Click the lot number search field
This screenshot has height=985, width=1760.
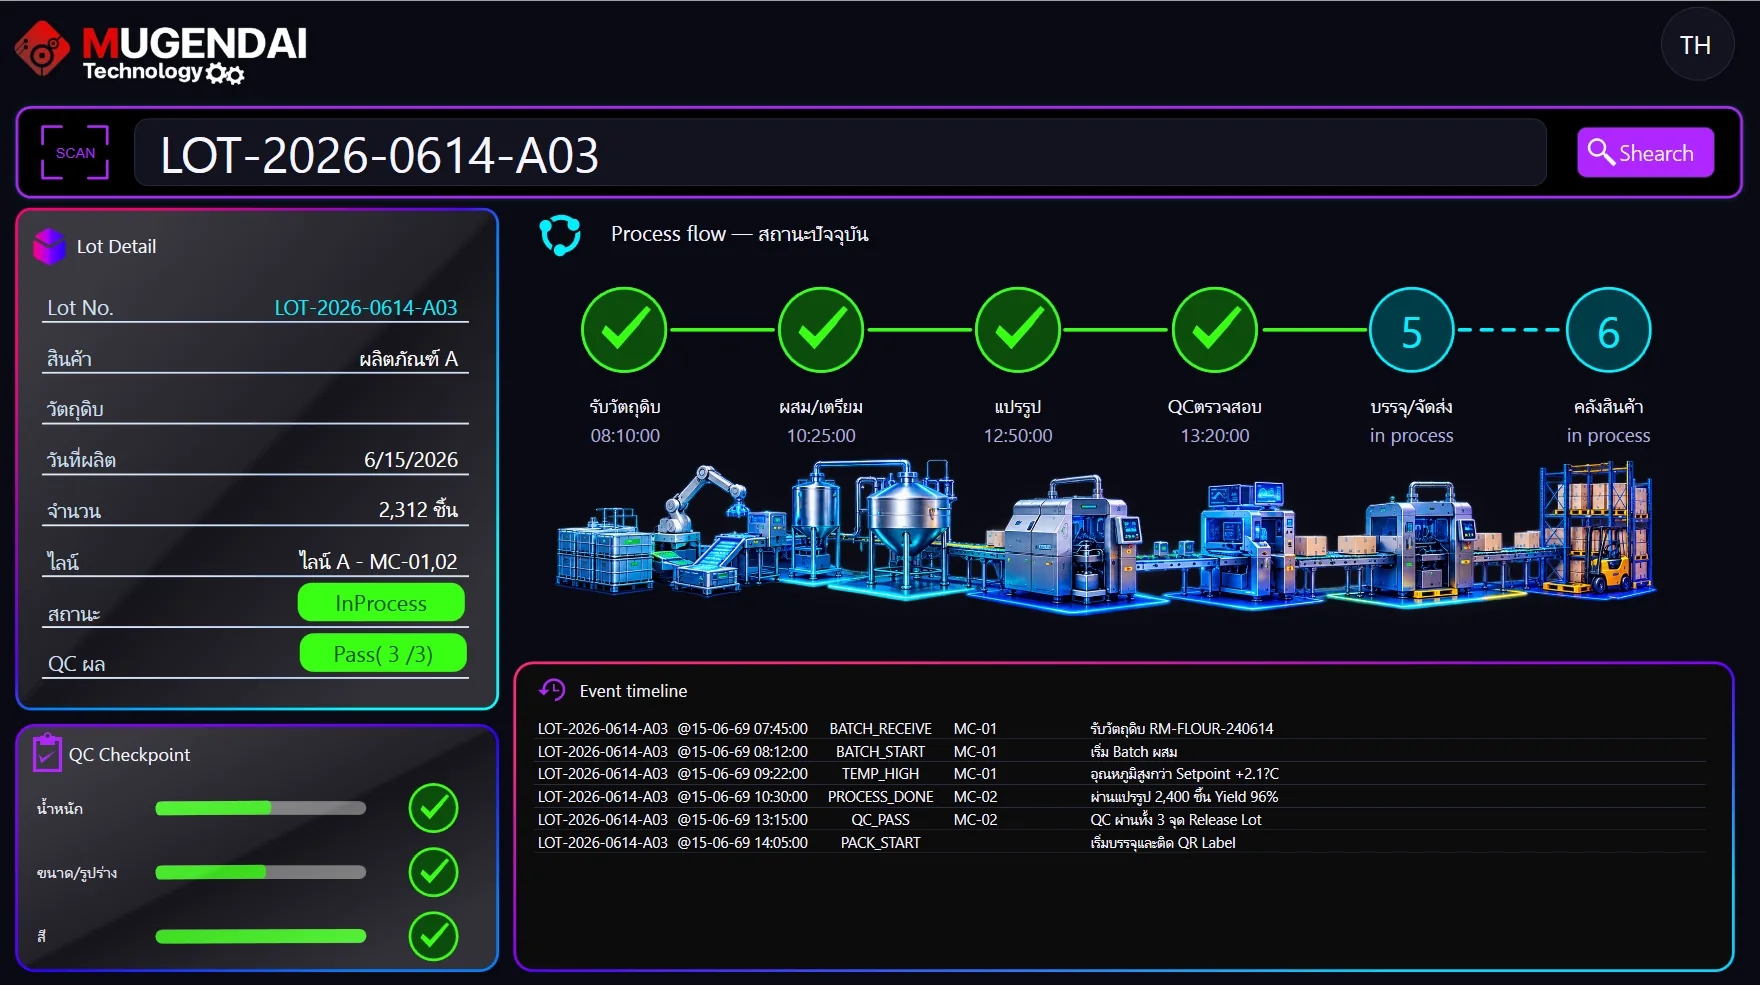click(x=840, y=153)
